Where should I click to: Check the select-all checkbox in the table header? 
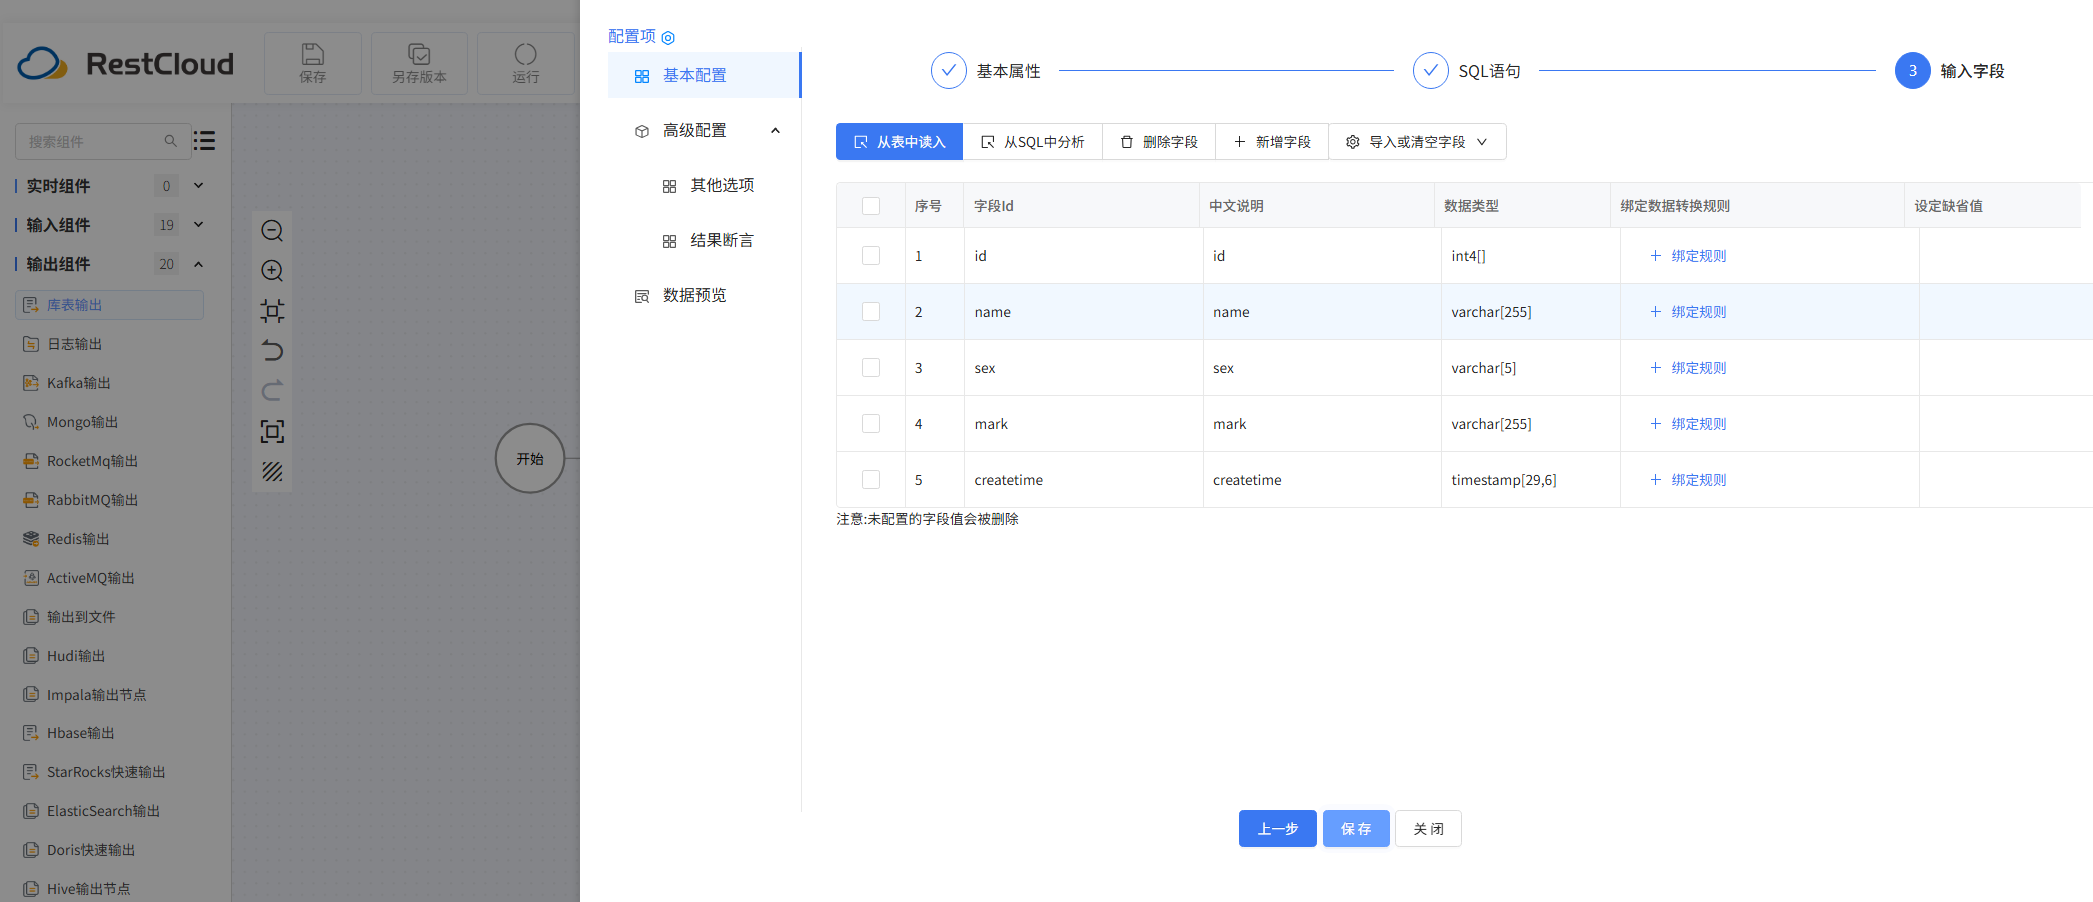coord(870,204)
